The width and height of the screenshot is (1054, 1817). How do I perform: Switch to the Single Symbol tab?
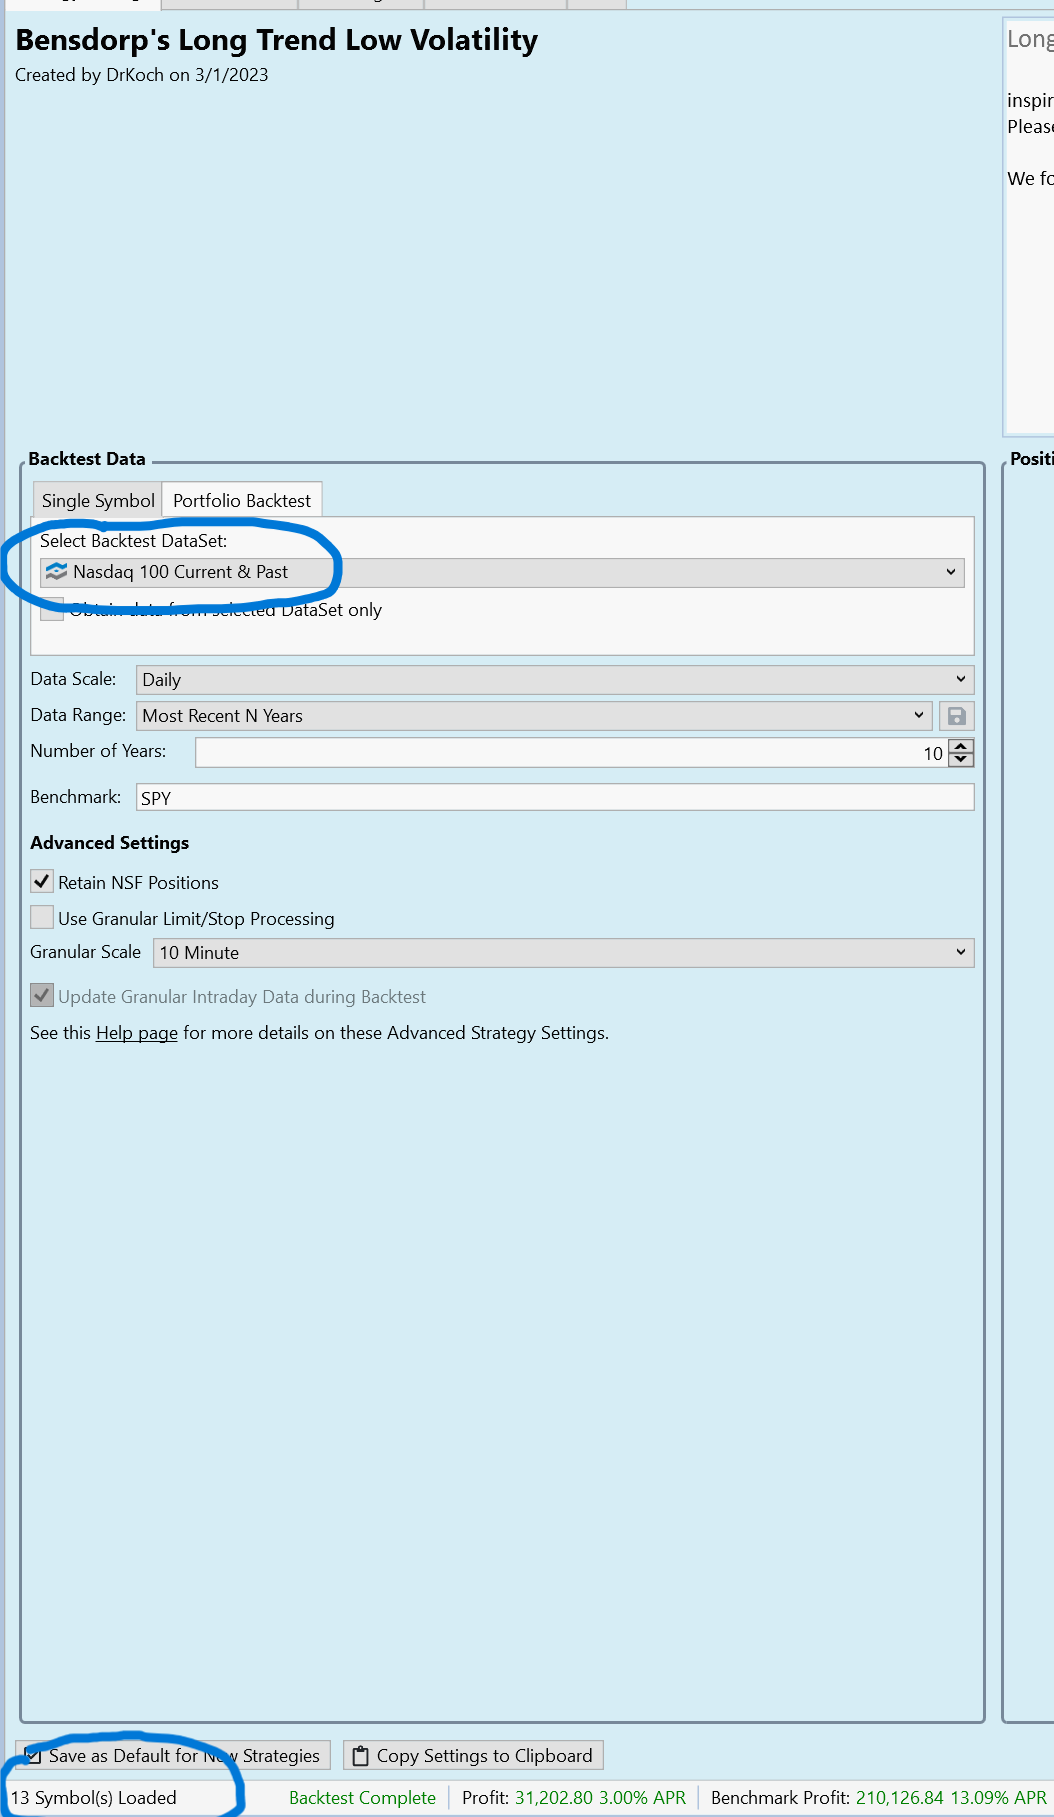click(x=98, y=501)
